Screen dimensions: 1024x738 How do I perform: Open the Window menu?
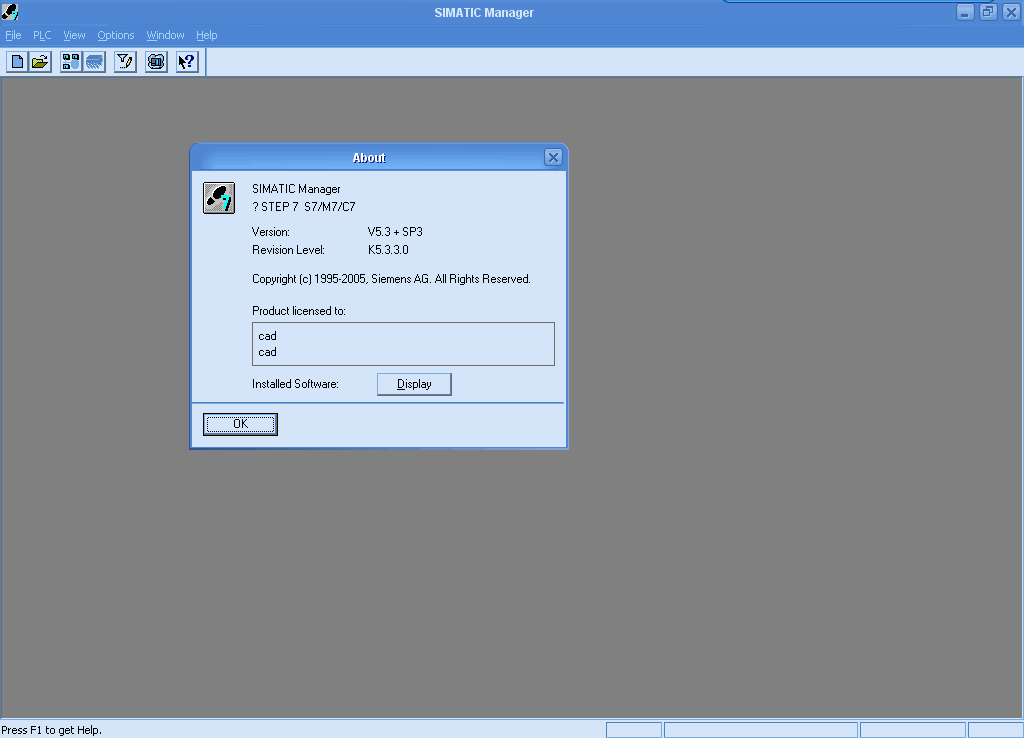pos(165,35)
